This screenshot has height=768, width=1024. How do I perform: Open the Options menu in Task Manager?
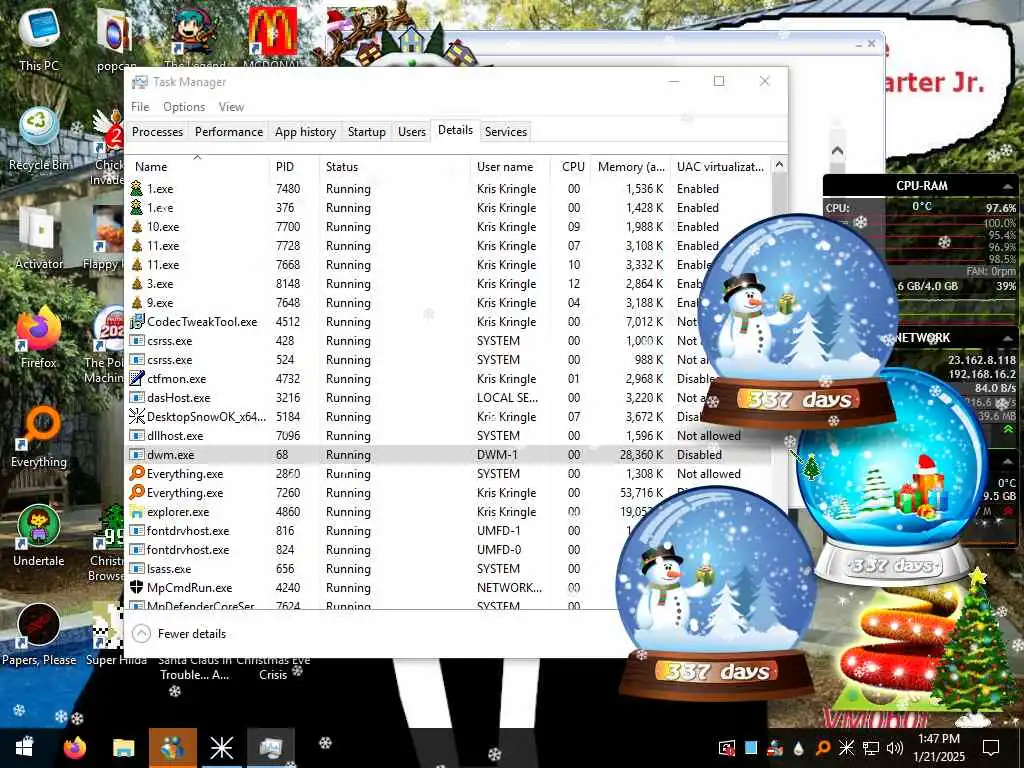[x=184, y=106]
